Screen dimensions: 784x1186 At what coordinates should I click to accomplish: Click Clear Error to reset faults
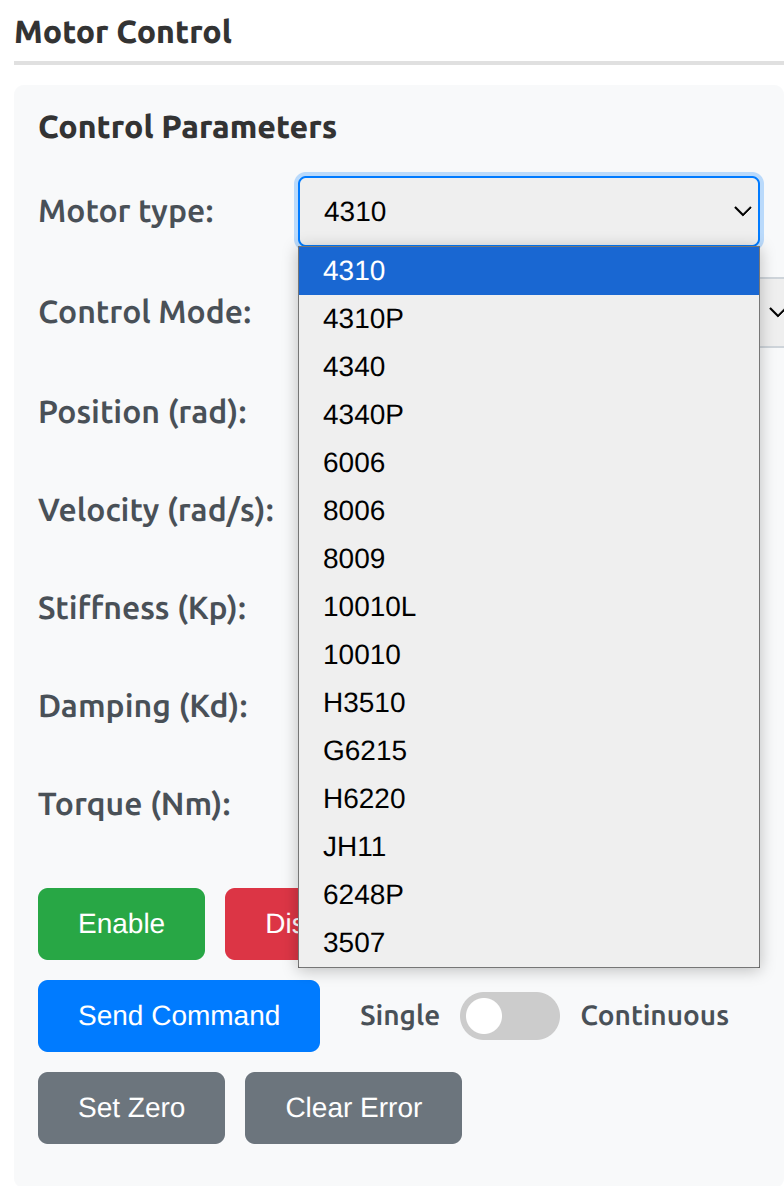[353, 1107]
